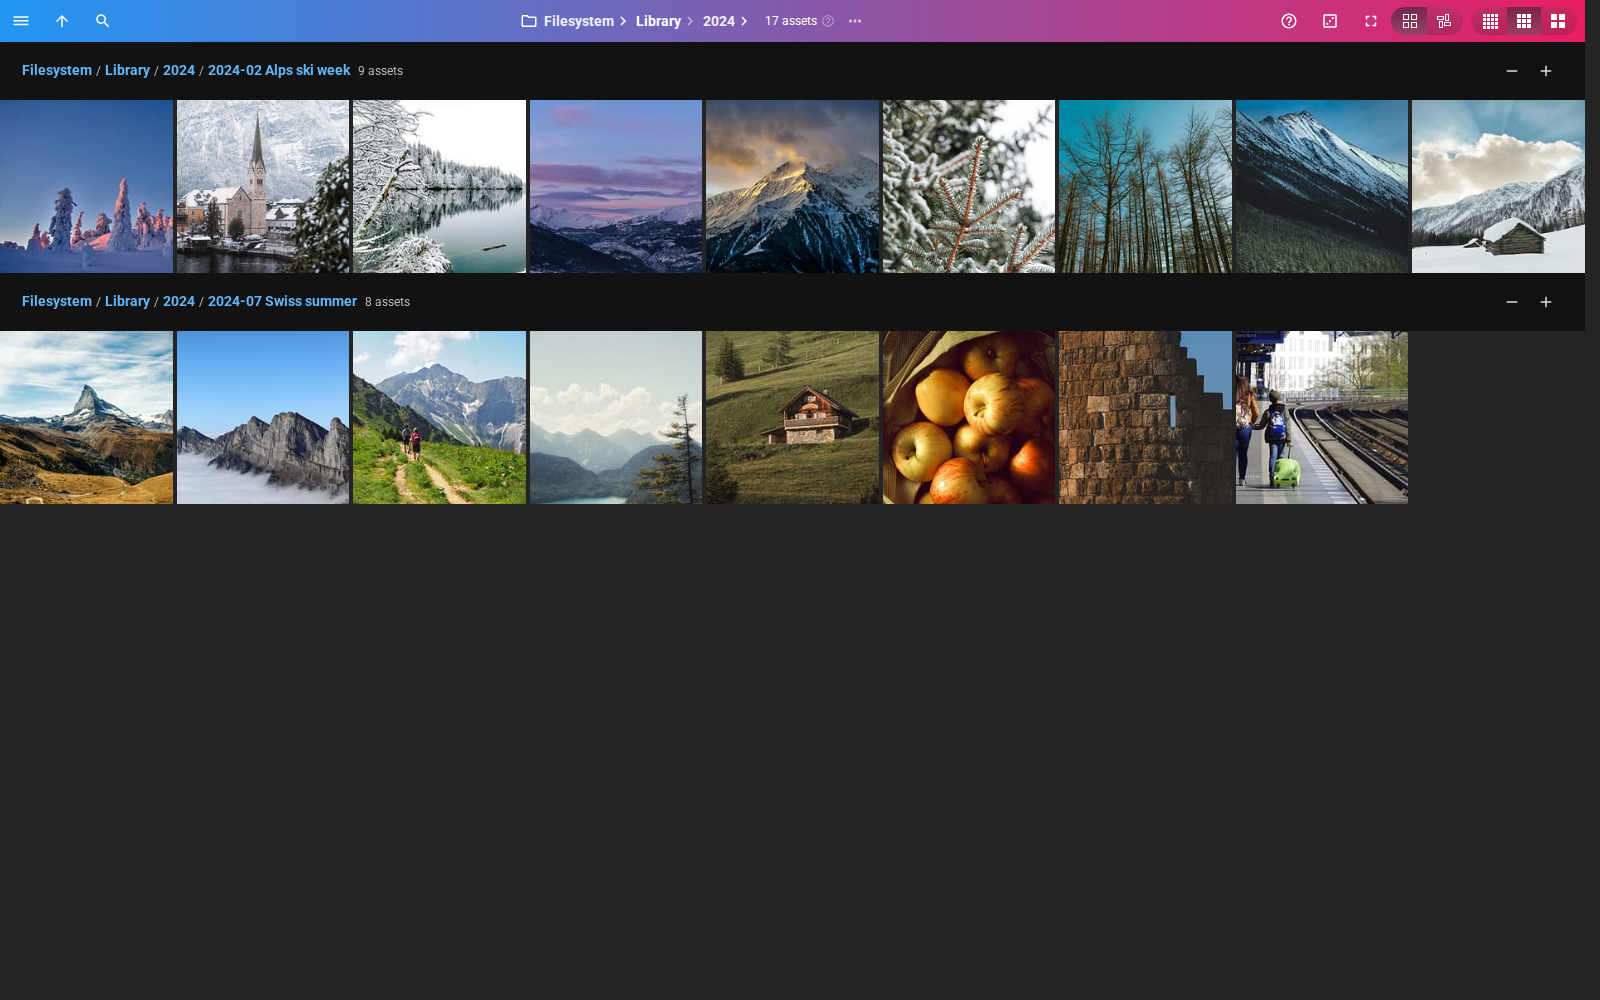Viewport: 1600px width, 1000px height.
Task: Open the hikers on trail photo
Action: [x=439, y=417]
